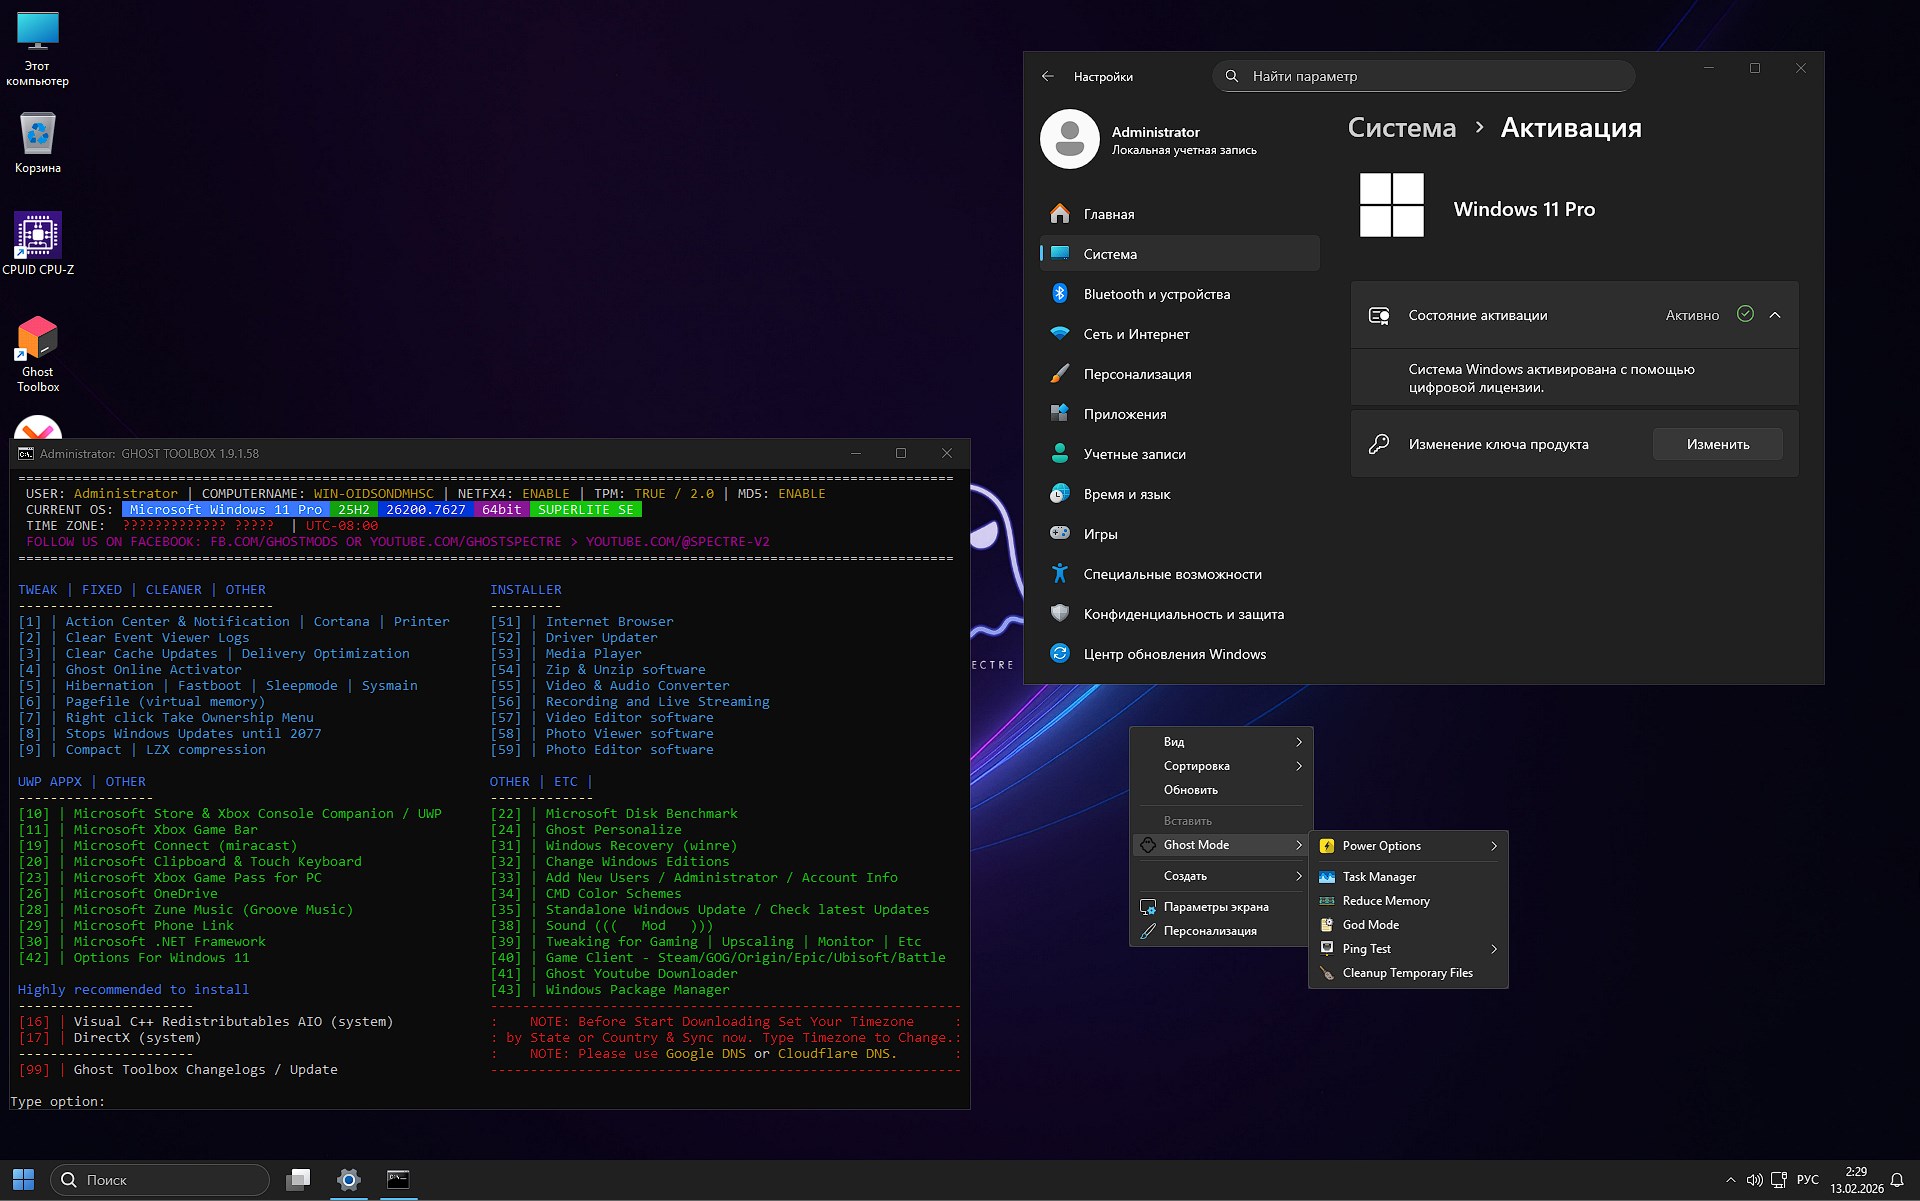Enable God Mode from Ghost Mode submenu
The width and height of the screenshot is (1920, 1201).
click(x=1369, y=924)
